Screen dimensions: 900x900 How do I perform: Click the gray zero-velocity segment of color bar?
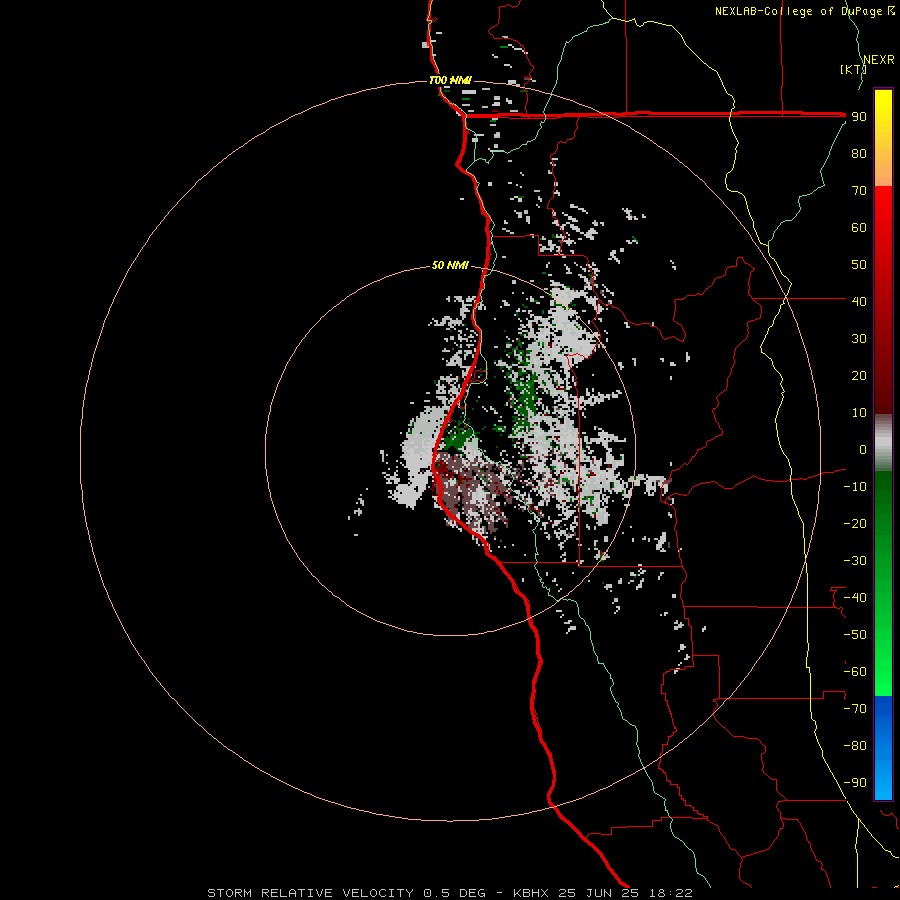[883, 443]
